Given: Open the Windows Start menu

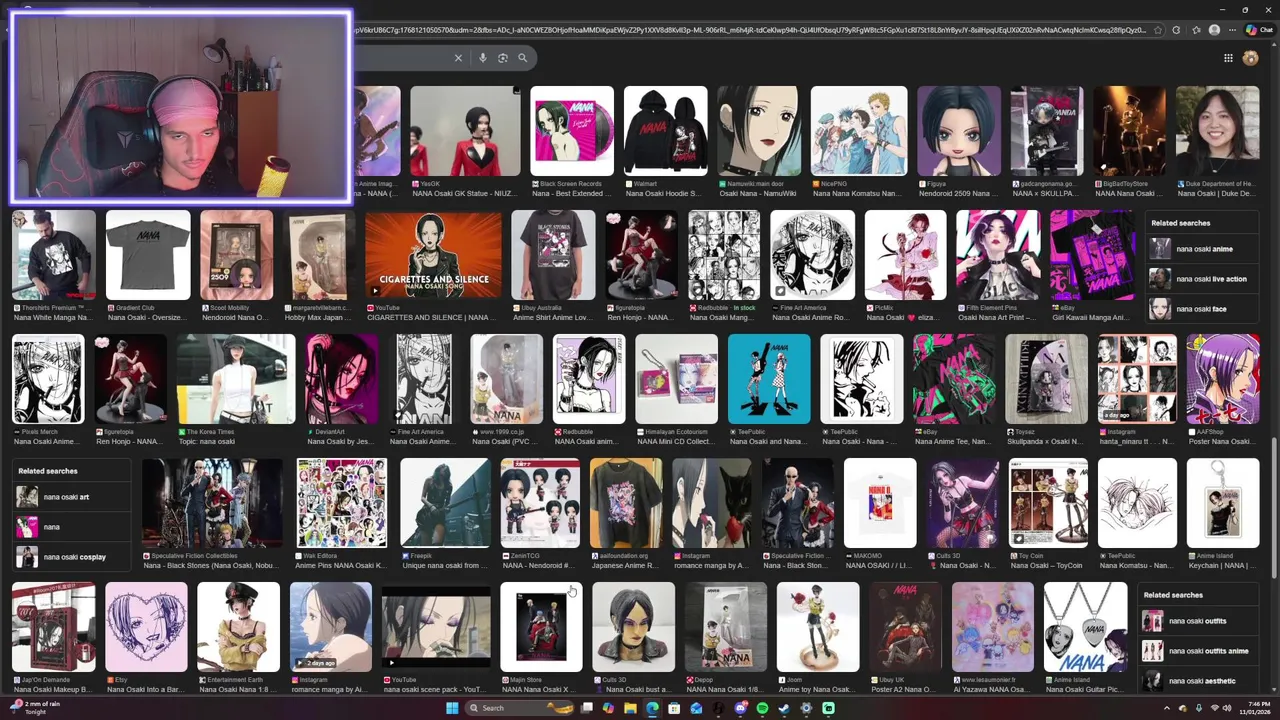Looking at the screenshot, I should [x=452, y=708].
